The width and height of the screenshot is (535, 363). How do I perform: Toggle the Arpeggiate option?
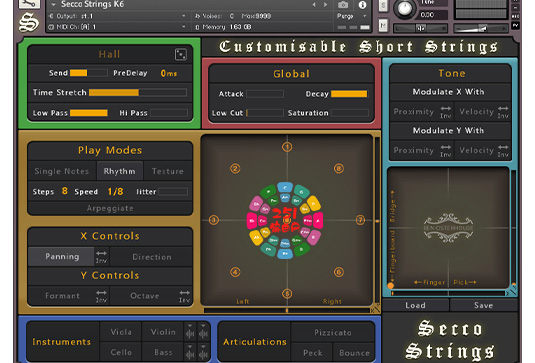110,208
